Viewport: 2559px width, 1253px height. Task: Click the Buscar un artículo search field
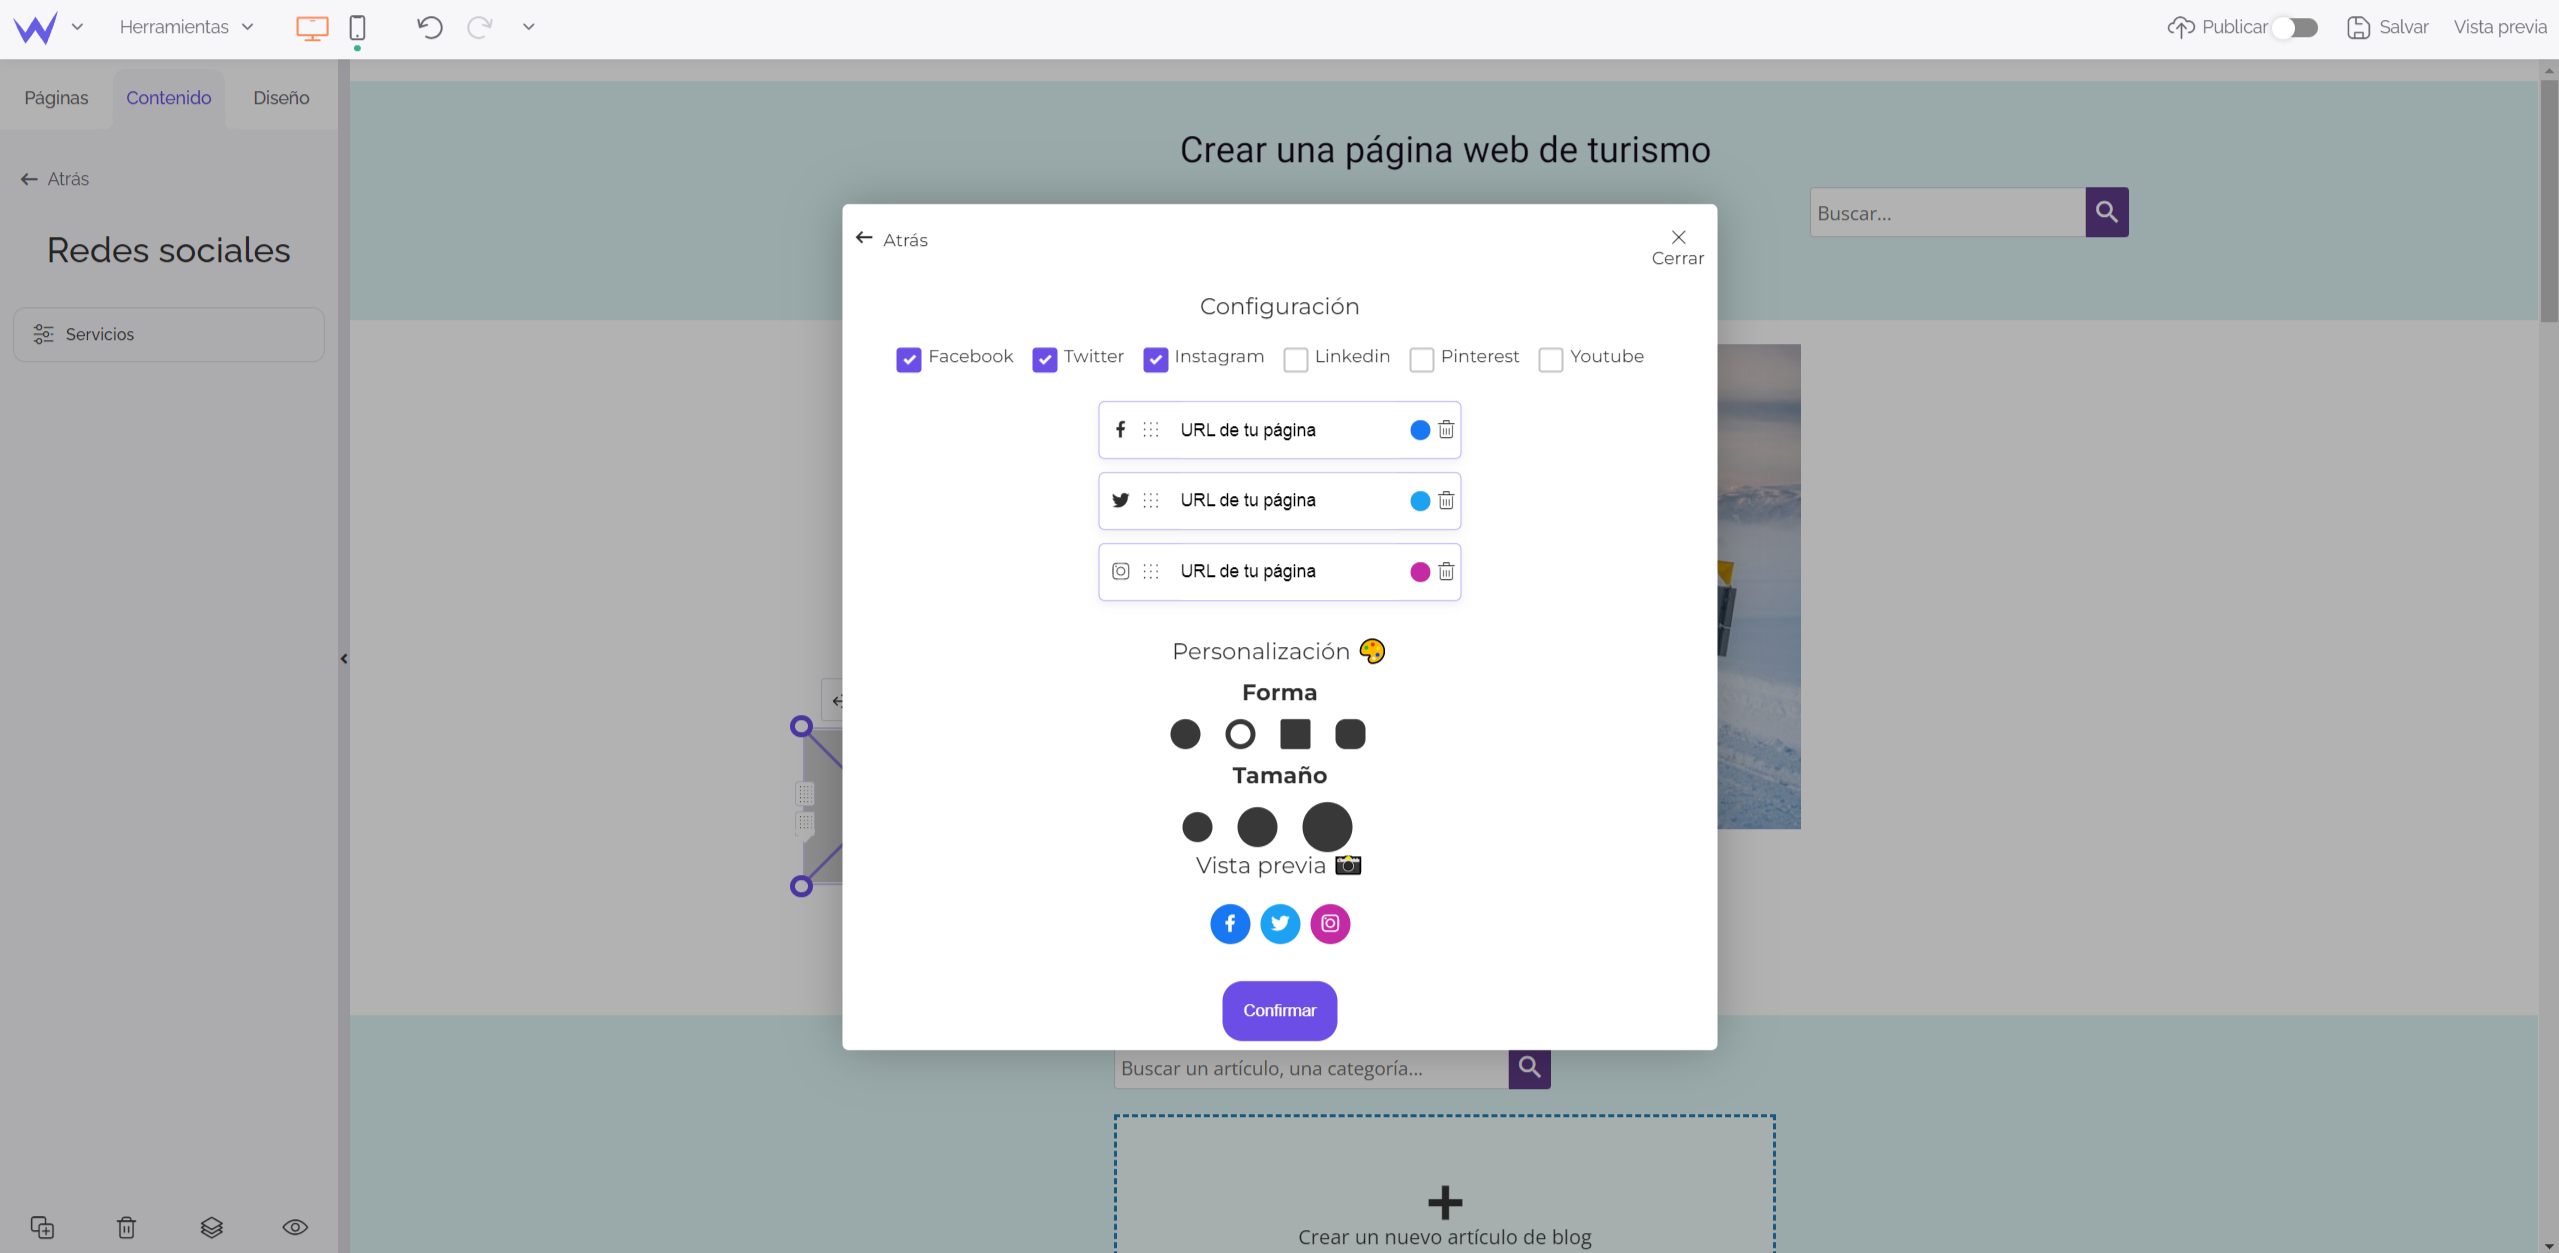click(x=1311, y=1068)
